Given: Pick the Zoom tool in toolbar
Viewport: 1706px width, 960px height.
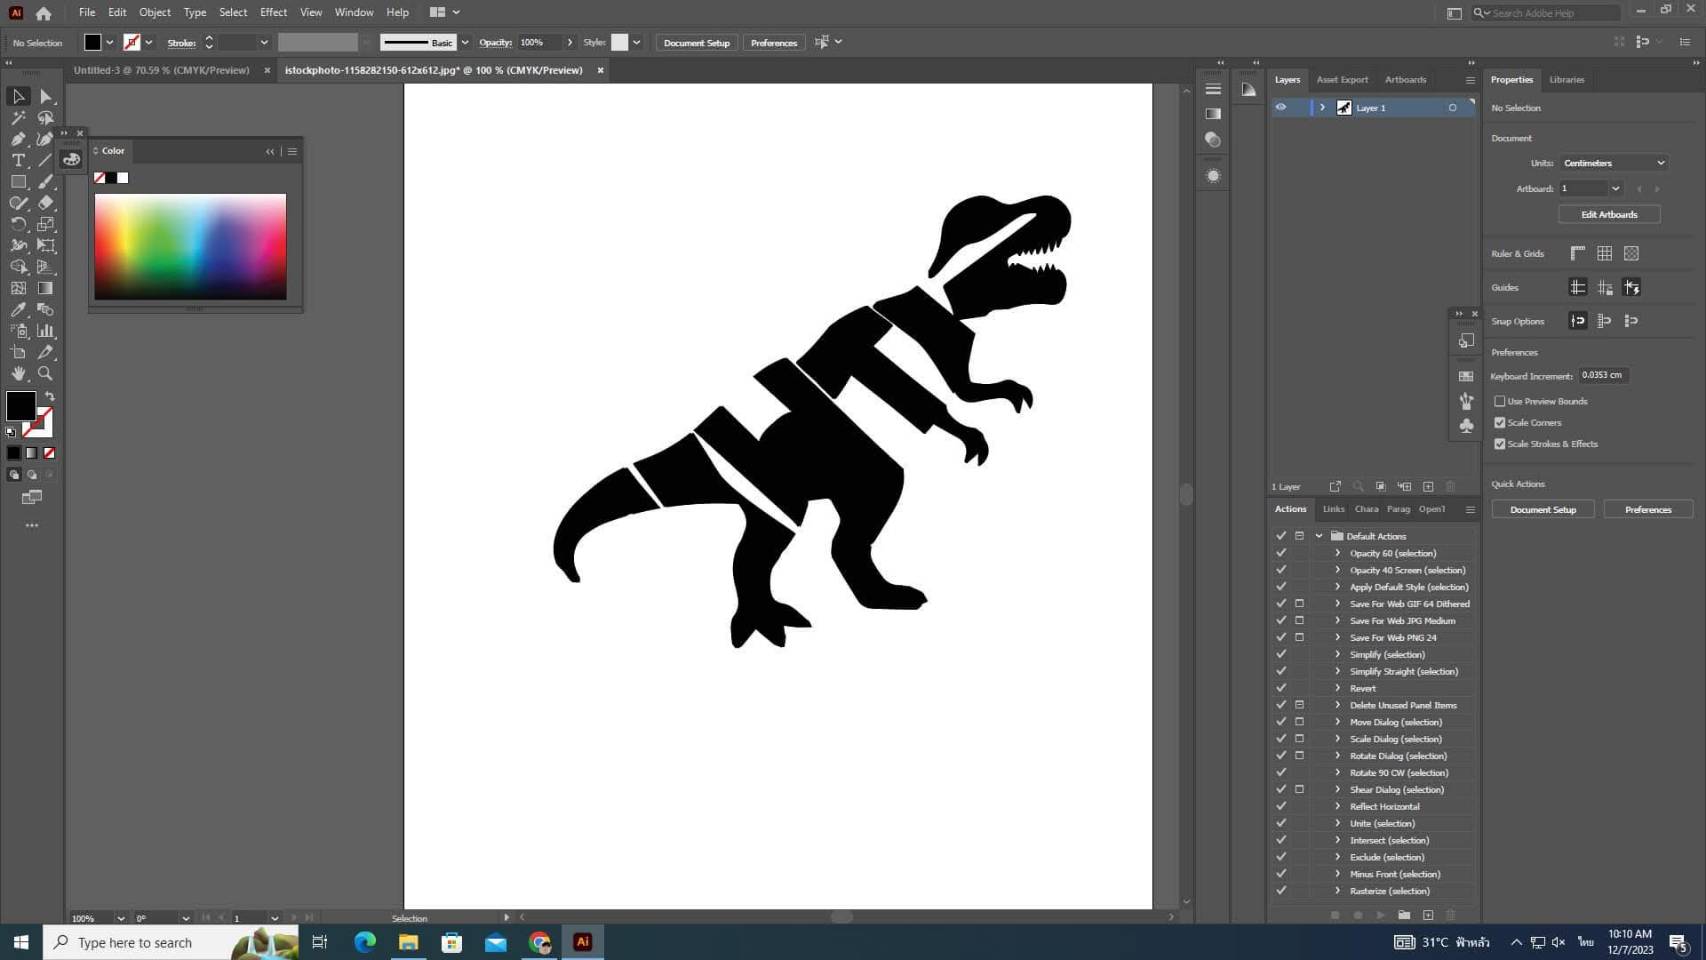Looking at the screenshot, I should tap(45, 373).
